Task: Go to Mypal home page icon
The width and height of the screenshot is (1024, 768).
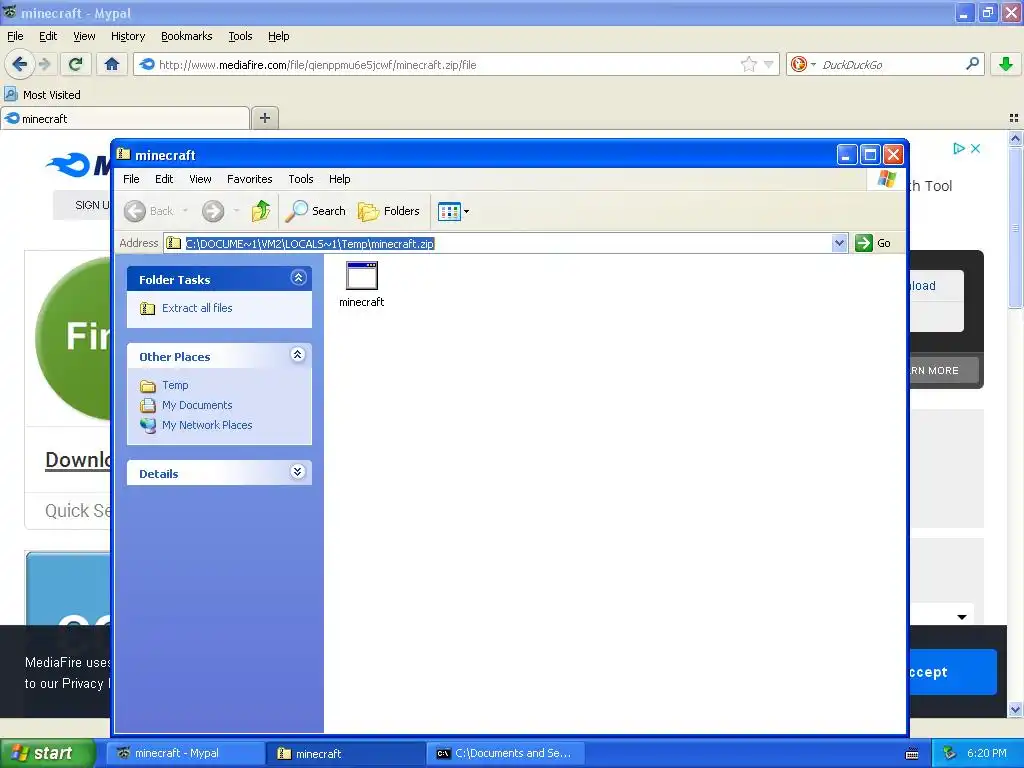Action: [x=112, y=64]
